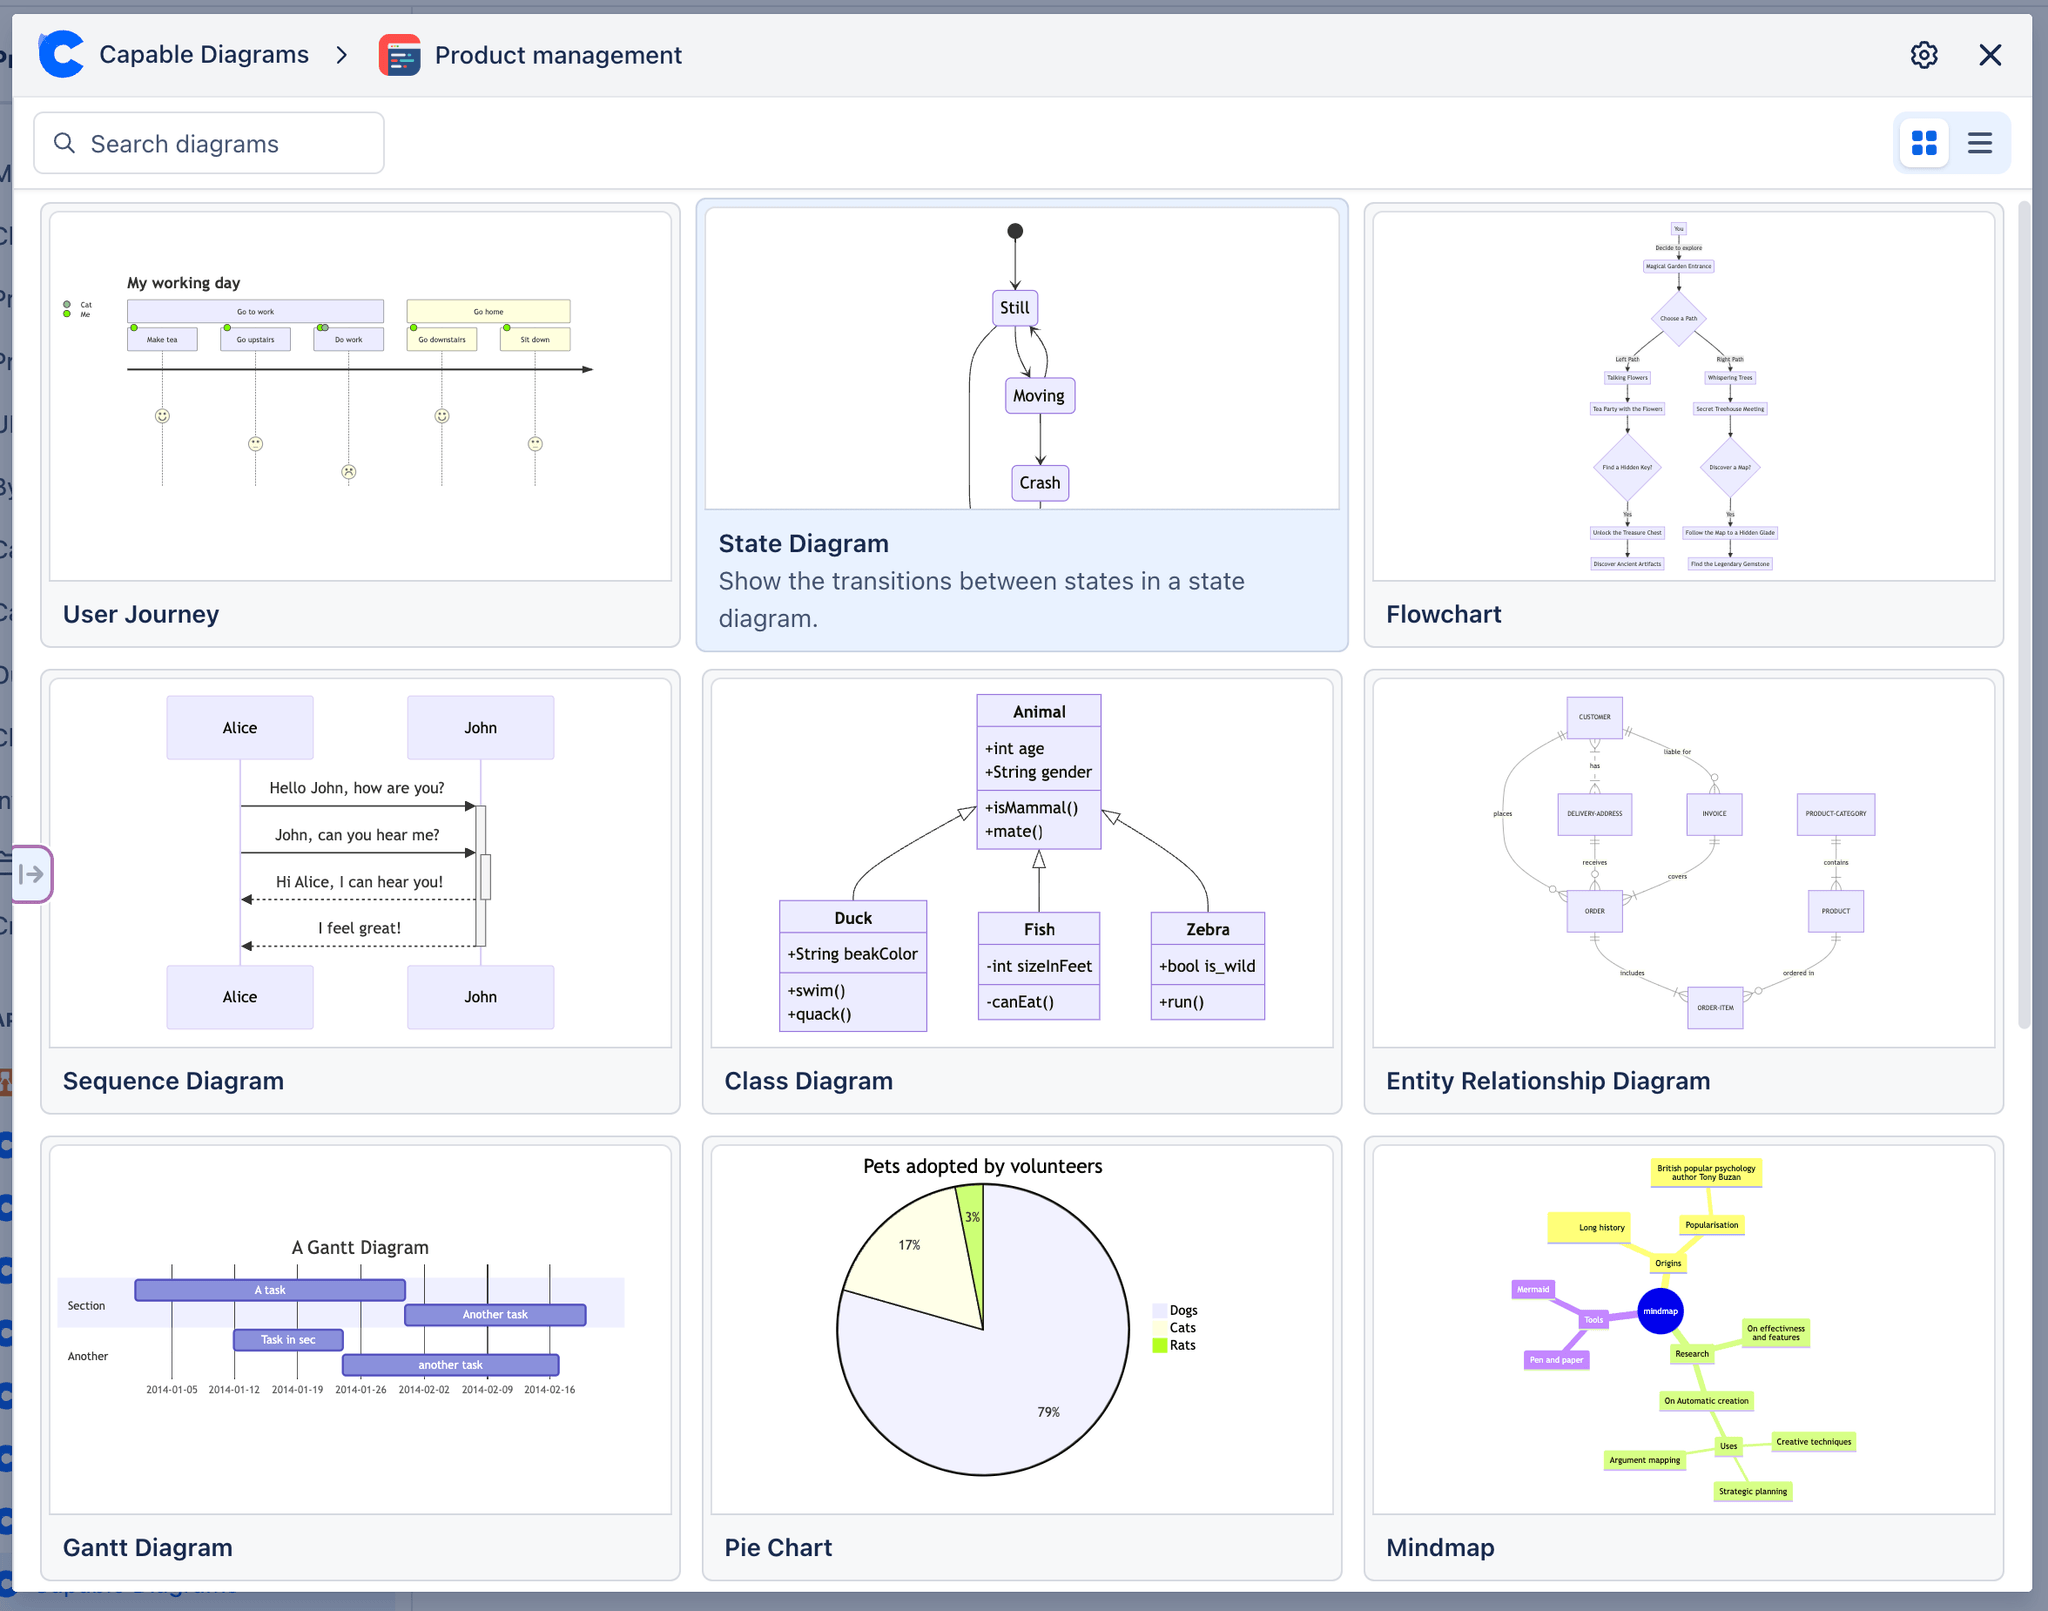2048x1611 pixels.
Task: Open the settings gear icon
Action: [1923, 55]
